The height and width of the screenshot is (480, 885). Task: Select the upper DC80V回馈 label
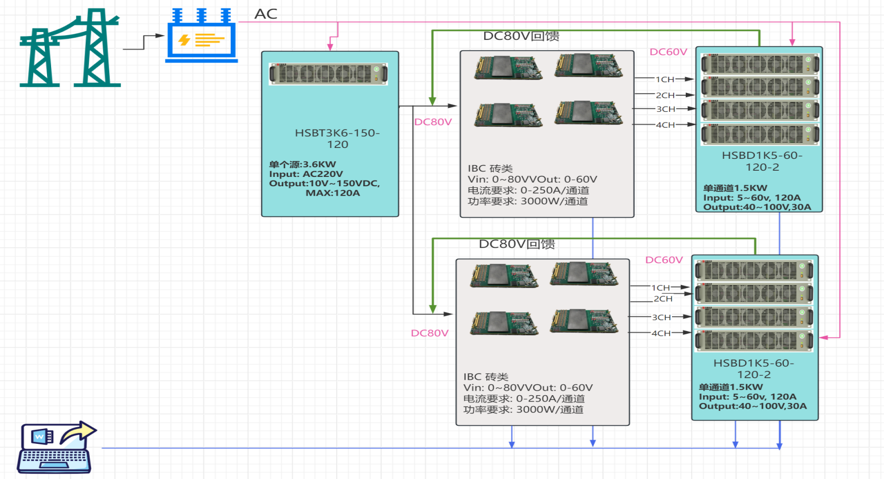(521, 36)
